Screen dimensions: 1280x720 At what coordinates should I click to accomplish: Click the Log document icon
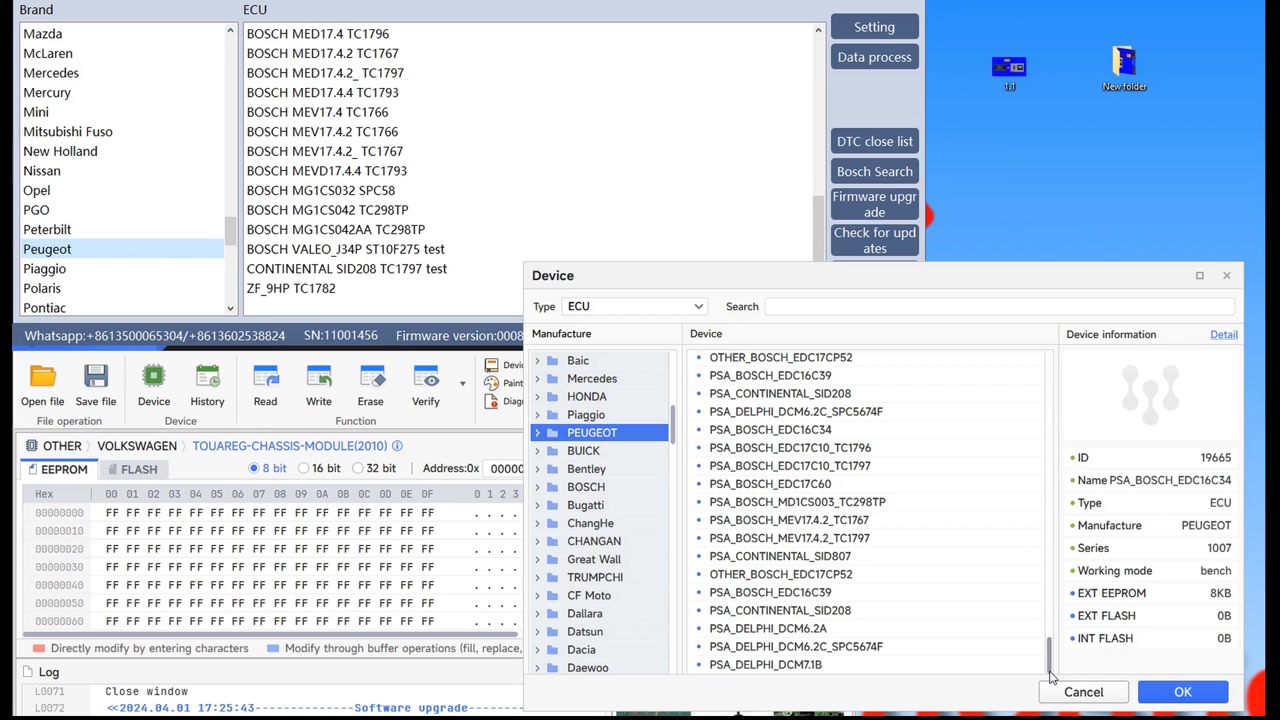coord(27,672)
